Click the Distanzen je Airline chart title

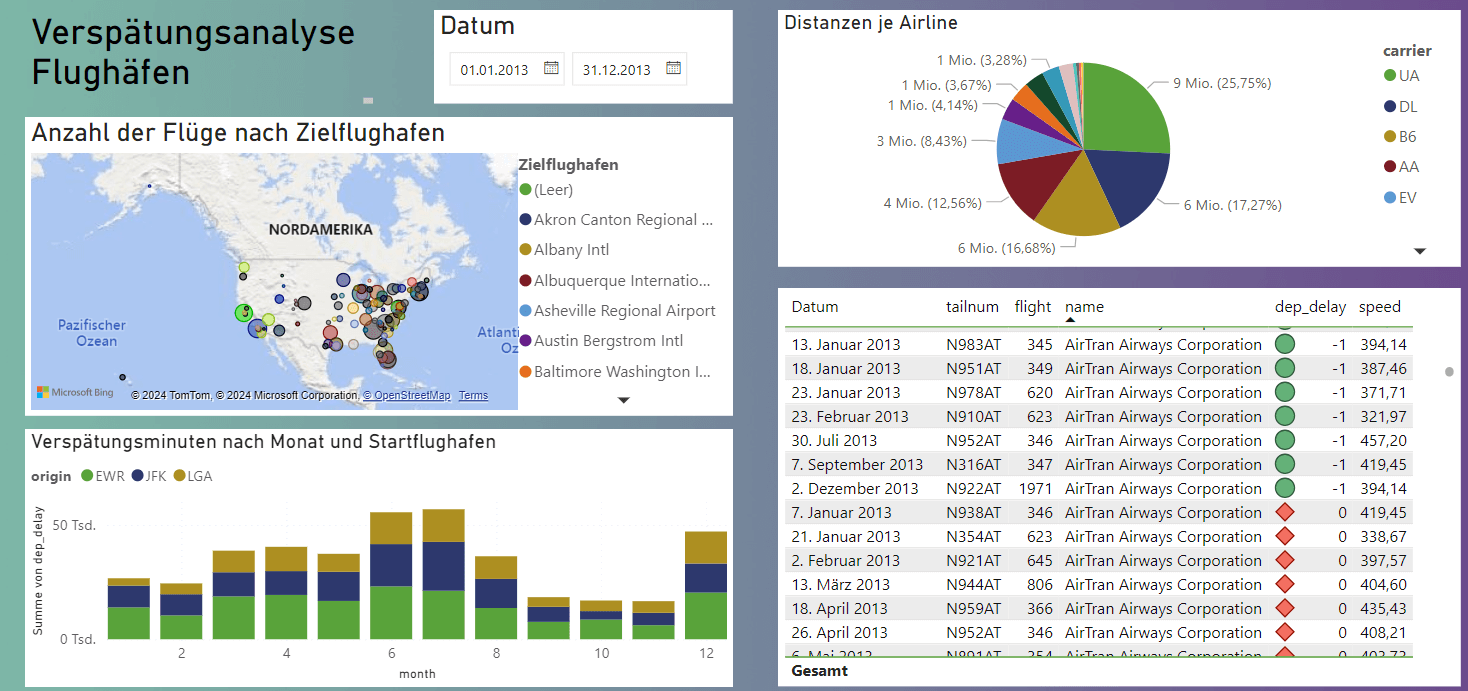coord(871,22)
